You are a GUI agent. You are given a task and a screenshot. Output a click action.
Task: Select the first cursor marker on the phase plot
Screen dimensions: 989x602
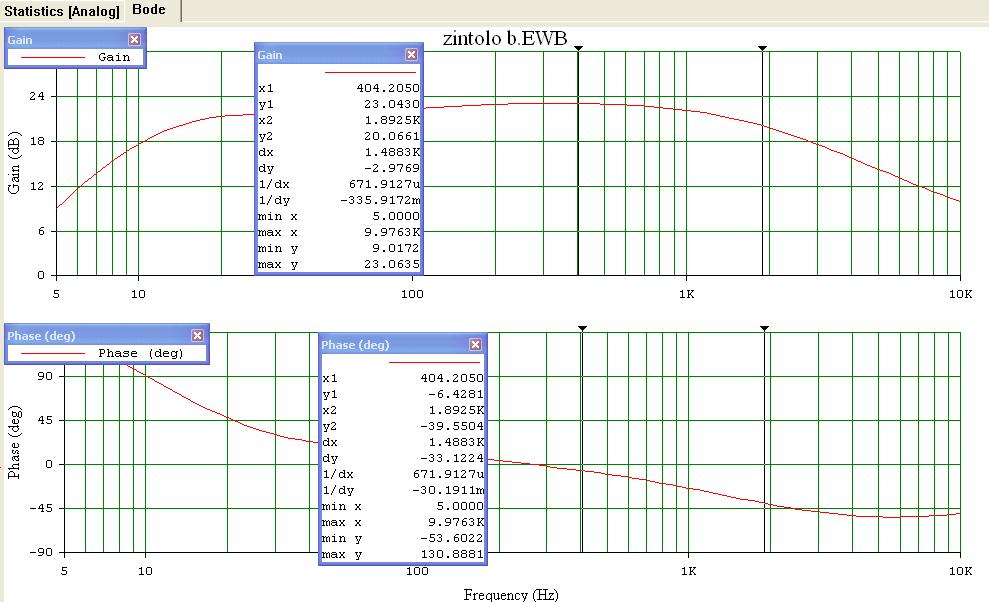coord(582,328)
